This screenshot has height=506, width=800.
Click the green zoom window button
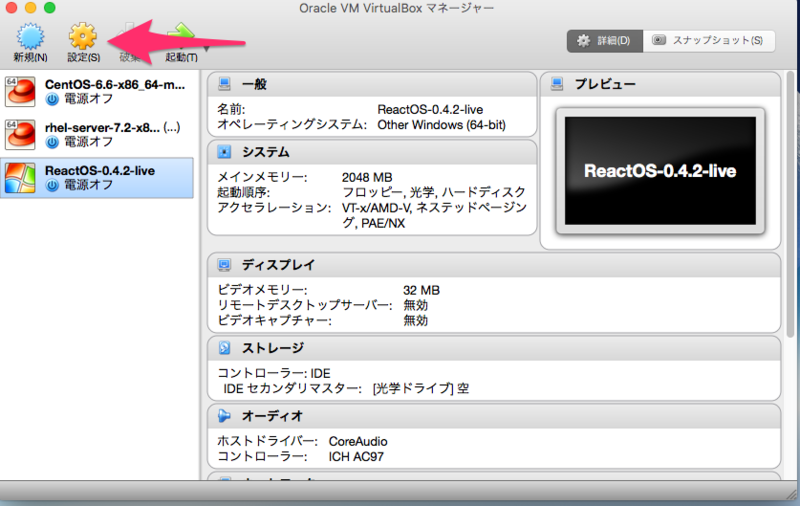49,7
